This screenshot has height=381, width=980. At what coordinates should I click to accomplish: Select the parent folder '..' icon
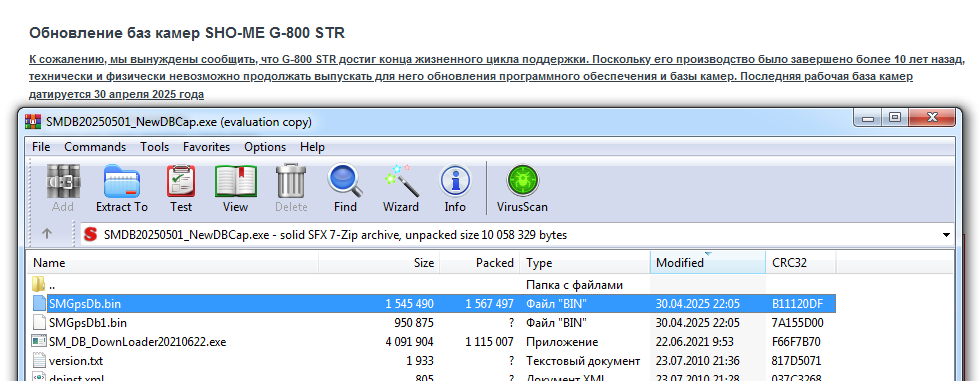[x=39, y=284]
